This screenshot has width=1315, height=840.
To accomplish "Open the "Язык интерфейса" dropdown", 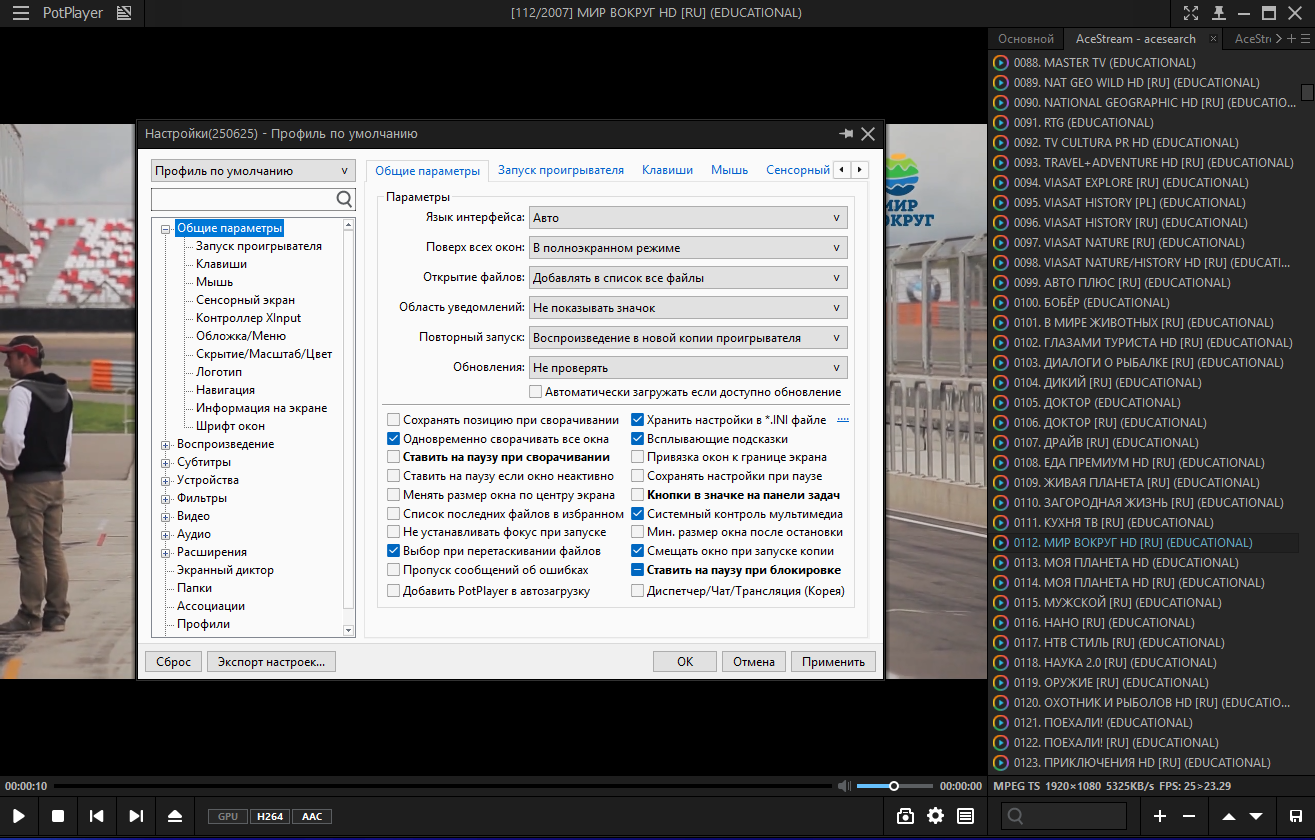I will [688, 217].
